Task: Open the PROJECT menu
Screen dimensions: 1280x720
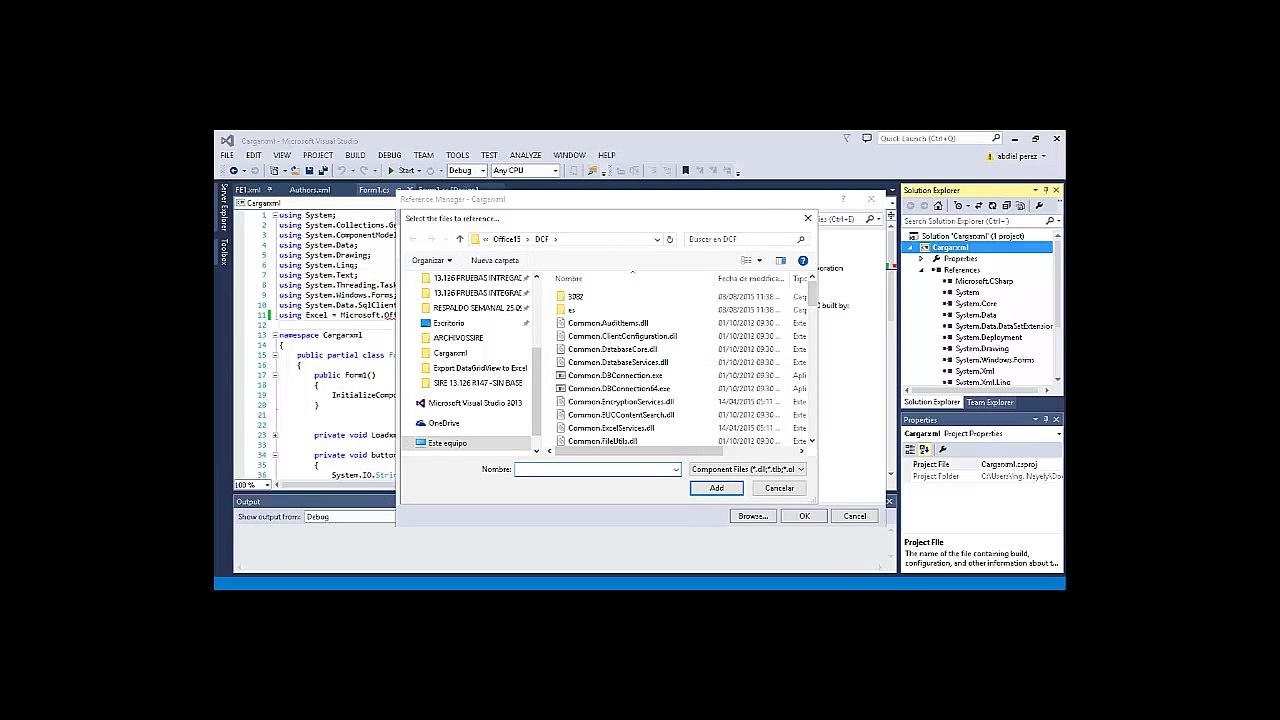Action: [x=318, y=155]
